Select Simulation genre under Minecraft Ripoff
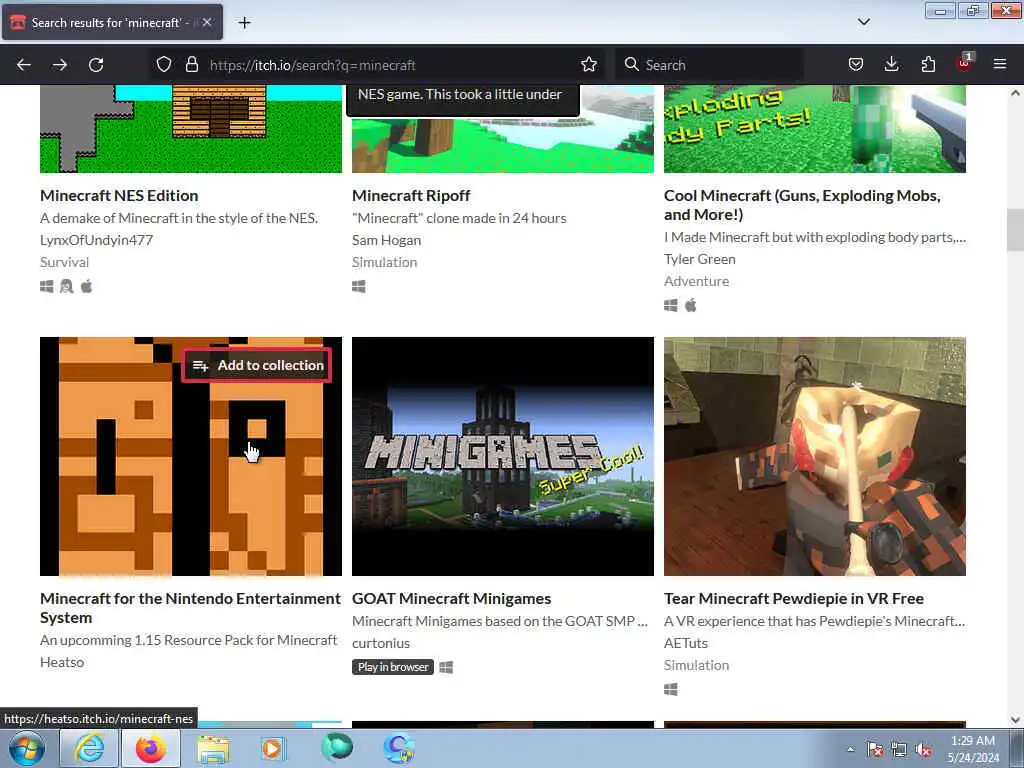This screenshot has height=768, width=1024. [x=384, y=262]
